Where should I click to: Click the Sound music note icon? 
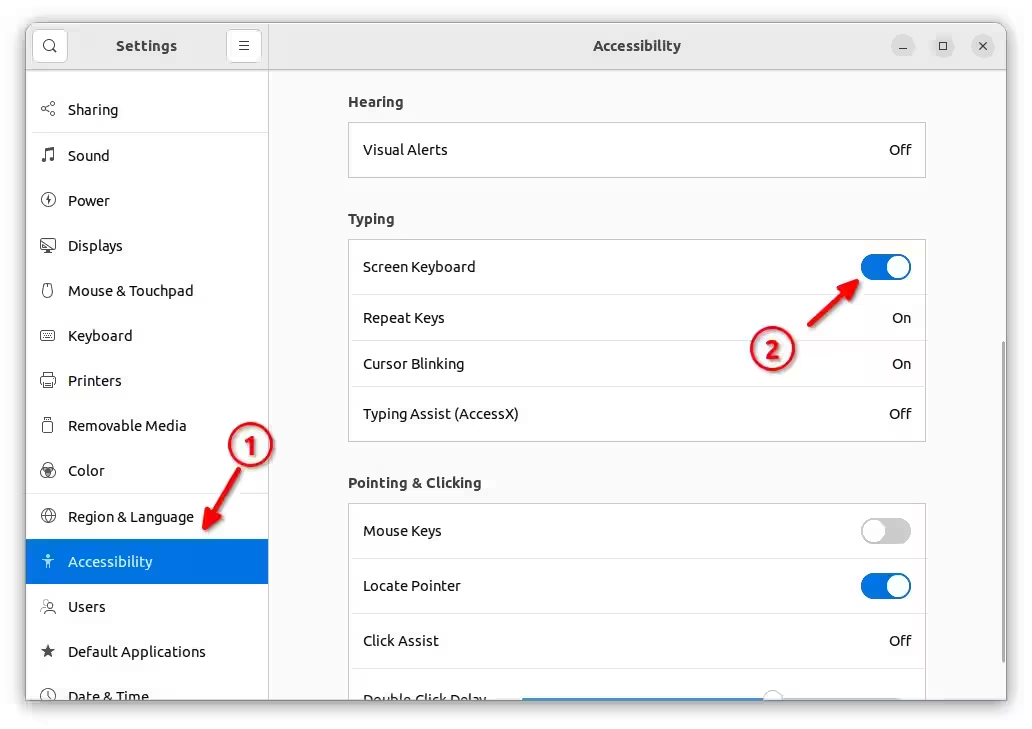tap(48, 155)
